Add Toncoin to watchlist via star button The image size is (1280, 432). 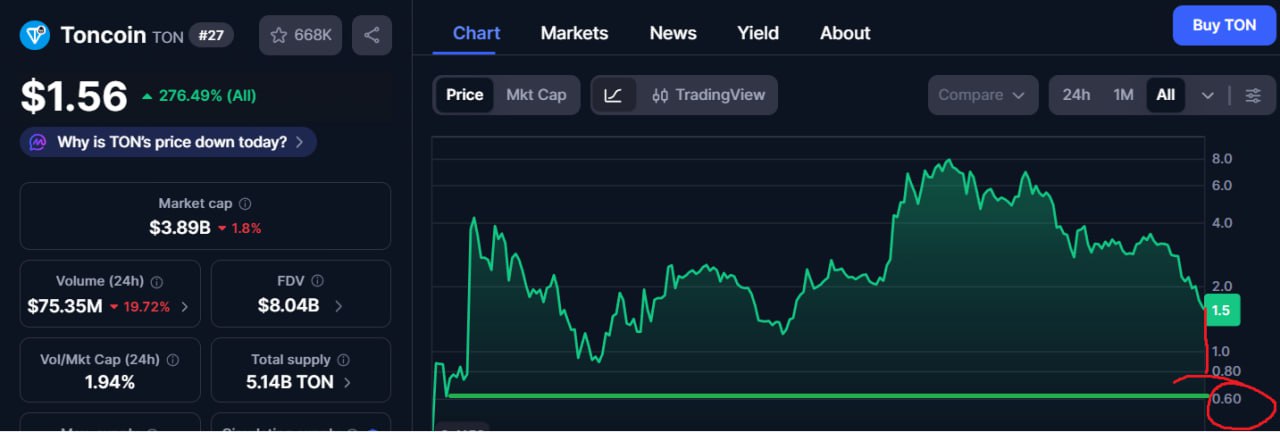point(301,35)
